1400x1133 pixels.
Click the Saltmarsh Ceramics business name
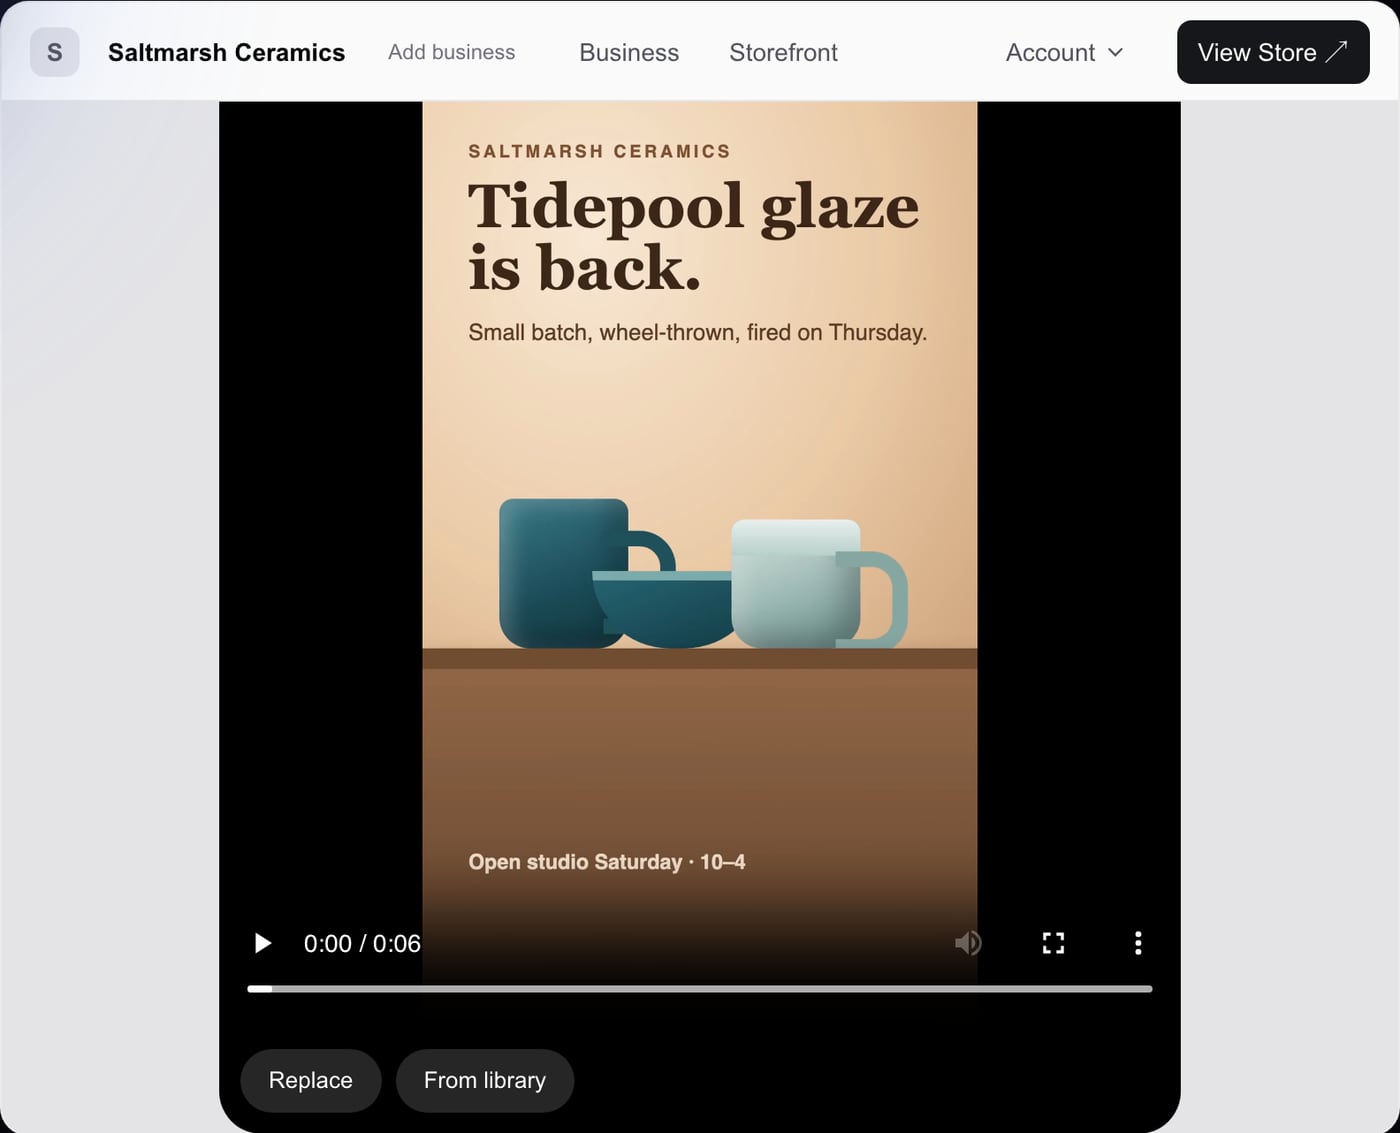(226, 52)
